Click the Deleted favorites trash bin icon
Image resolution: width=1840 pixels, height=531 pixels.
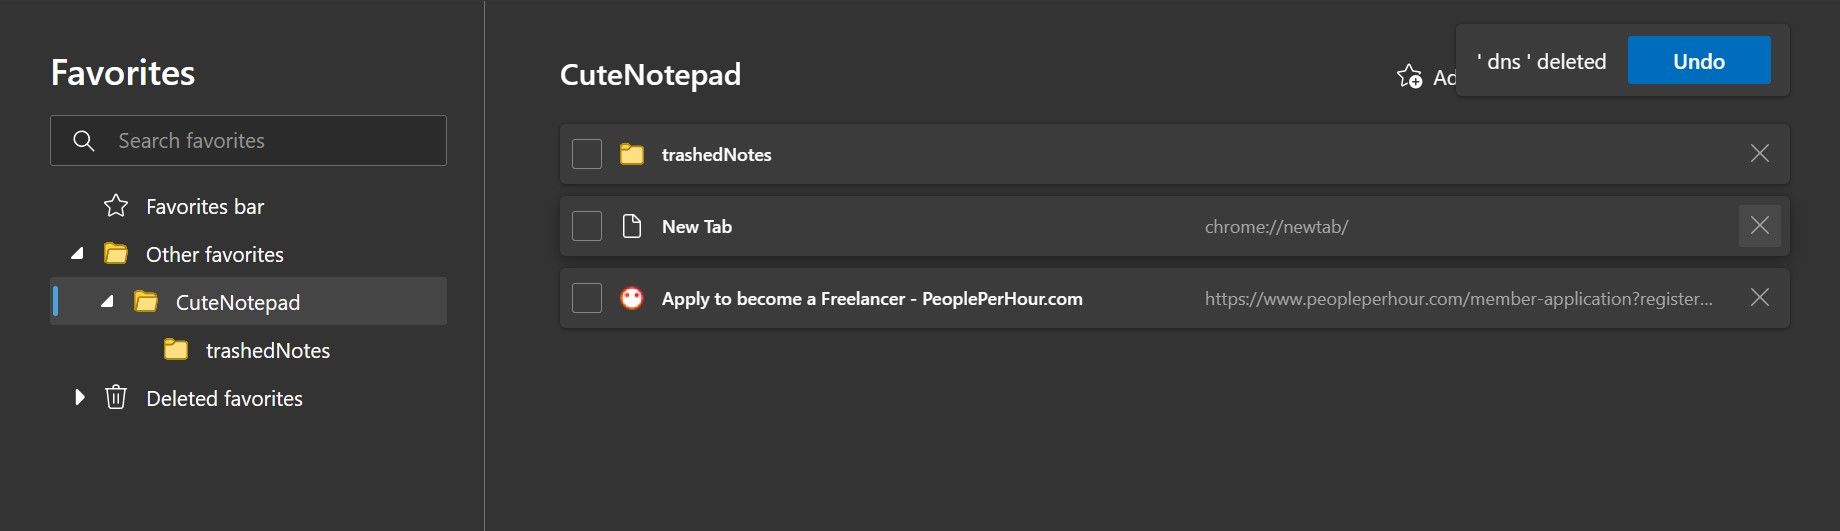pyautogui.click(x=116, y=398)
